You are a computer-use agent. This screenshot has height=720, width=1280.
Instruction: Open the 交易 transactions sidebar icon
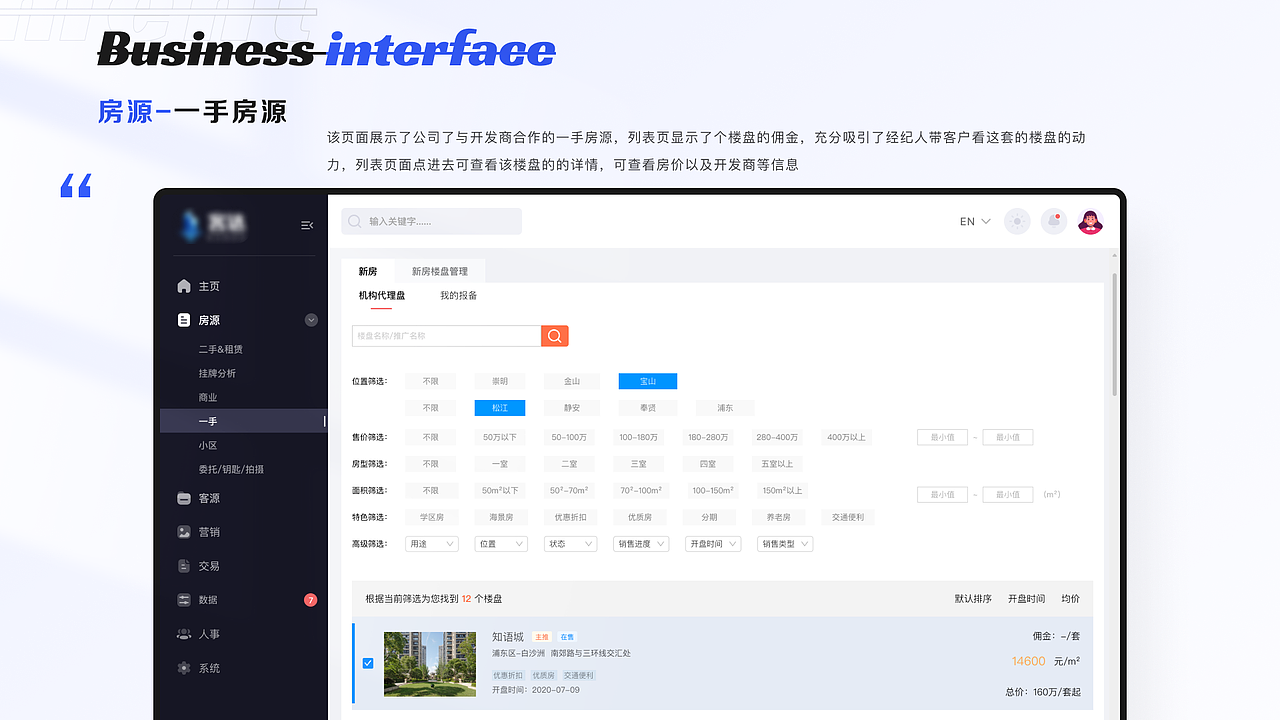184,566
